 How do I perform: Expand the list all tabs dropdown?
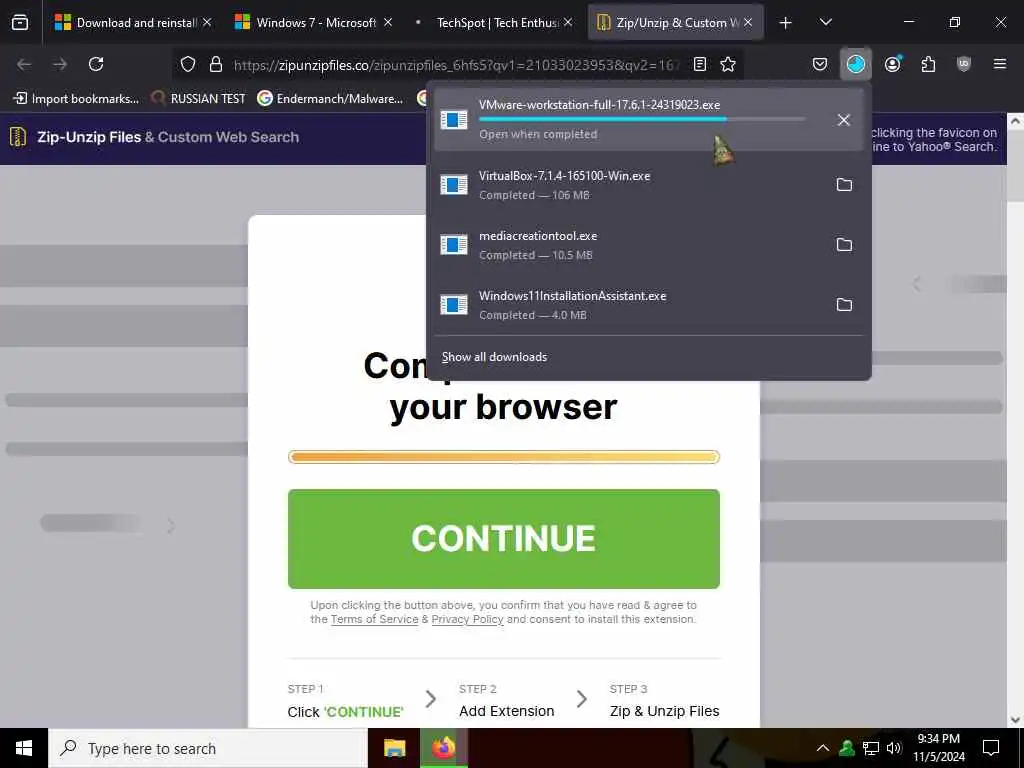click(825, 22)
